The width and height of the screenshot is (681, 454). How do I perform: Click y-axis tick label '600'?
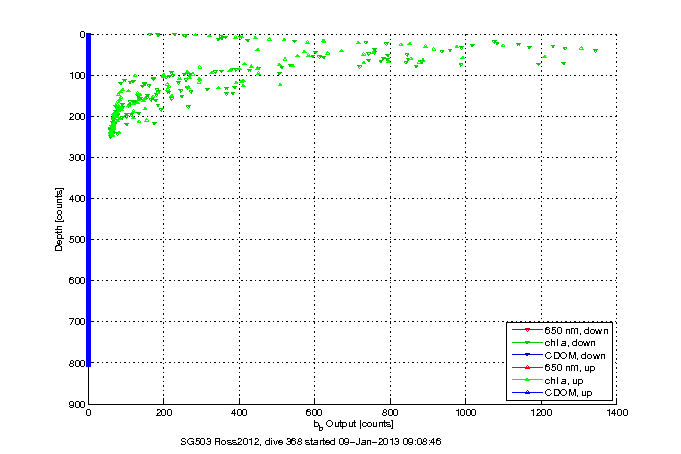click(77, 281)
